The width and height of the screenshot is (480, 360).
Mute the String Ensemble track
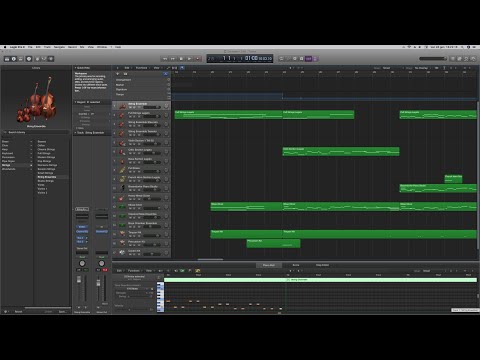click(x=131, y=107)
